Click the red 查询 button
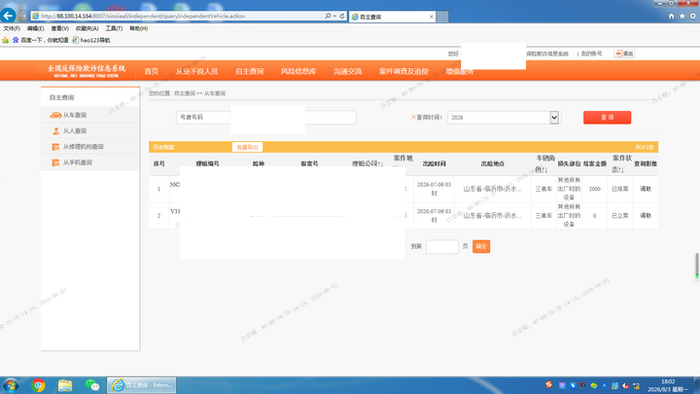 (607, 117)
